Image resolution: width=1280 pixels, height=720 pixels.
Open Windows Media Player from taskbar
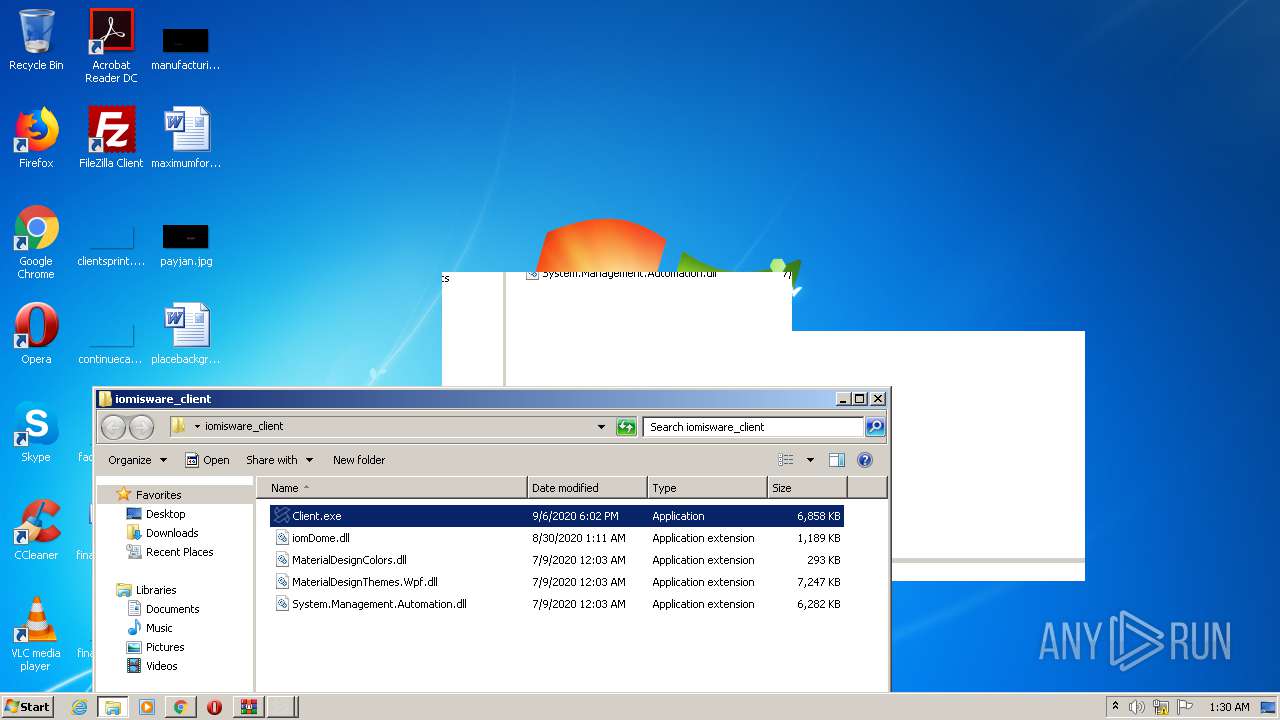point(147,707)
